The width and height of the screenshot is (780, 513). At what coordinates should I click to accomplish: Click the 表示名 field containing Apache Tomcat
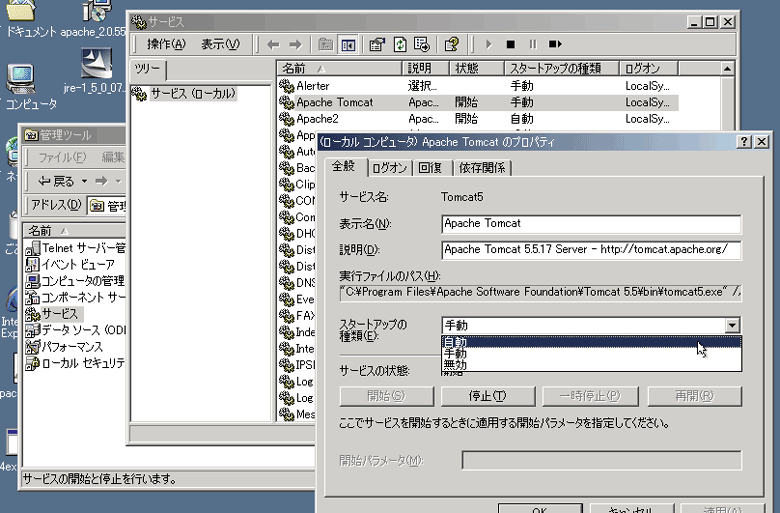(591, 224)
